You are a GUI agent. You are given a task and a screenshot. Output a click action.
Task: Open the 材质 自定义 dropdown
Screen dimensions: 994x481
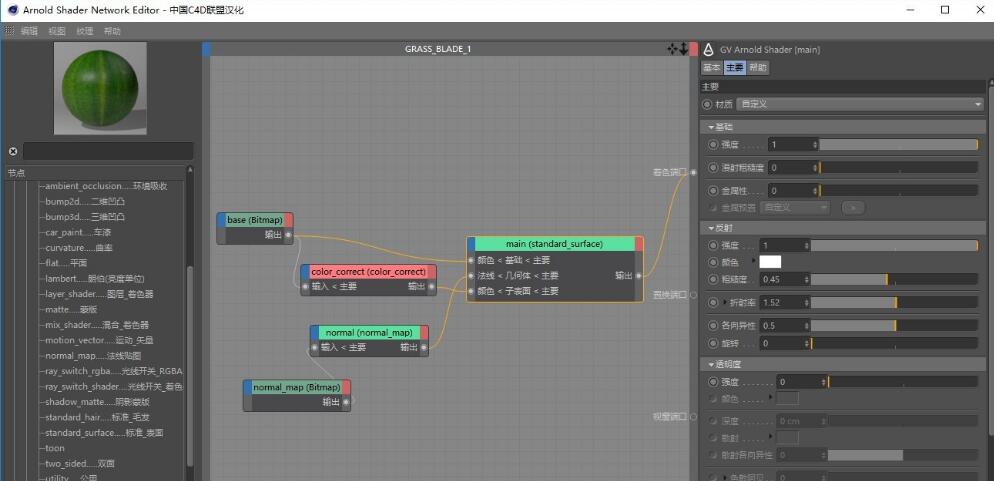[861, 104]
